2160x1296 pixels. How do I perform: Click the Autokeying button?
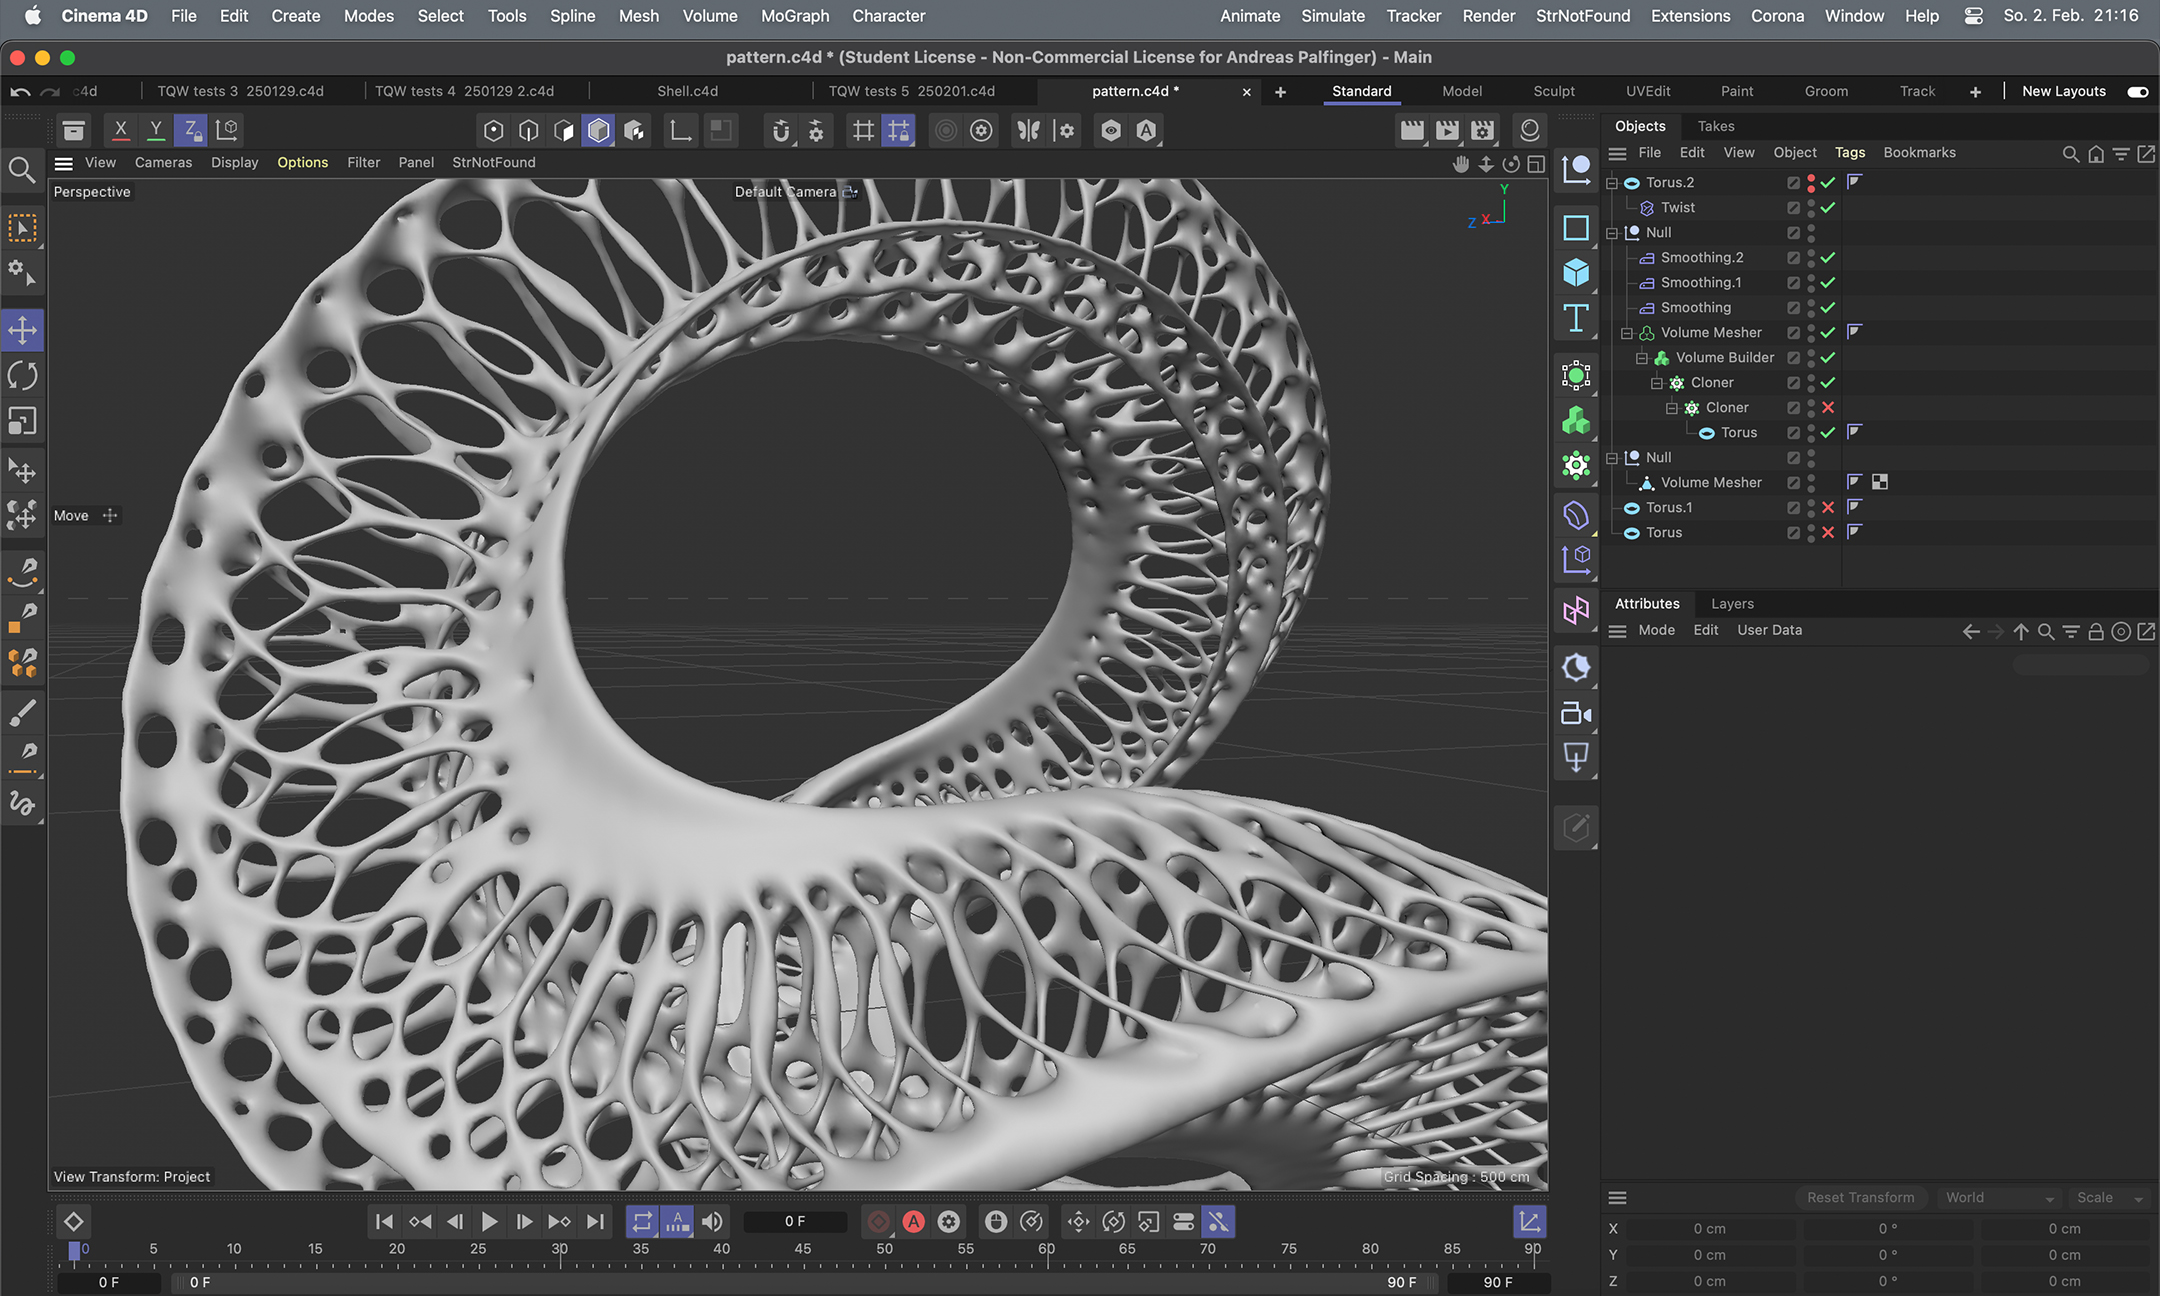click(x=913, y=1221)
